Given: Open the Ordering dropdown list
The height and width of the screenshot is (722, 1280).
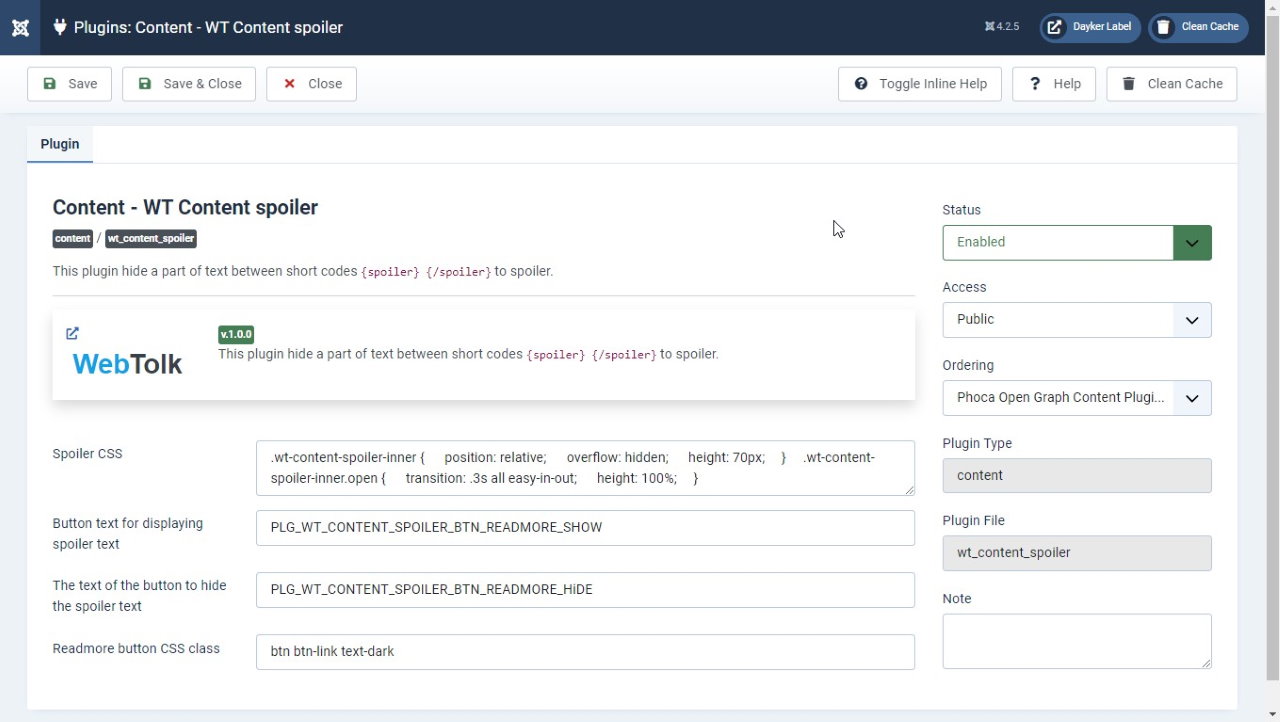Looking at the screenshot, I should click(1077, 398).
